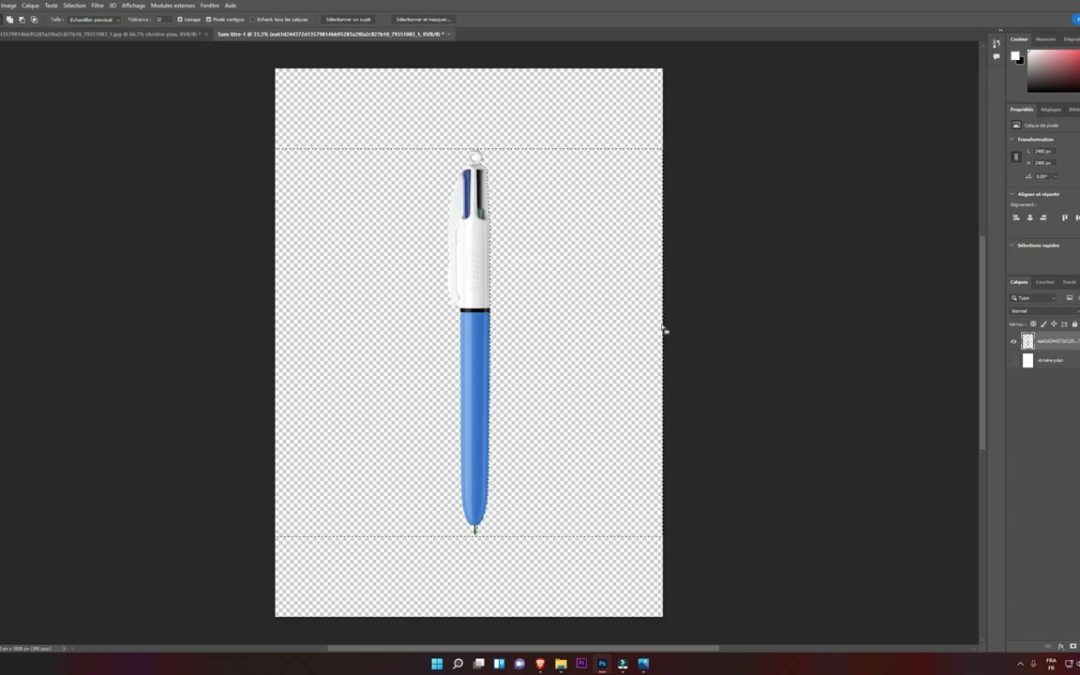Open the layer filter Type dropdown

pyautogui.click(x=1033, y=298)
